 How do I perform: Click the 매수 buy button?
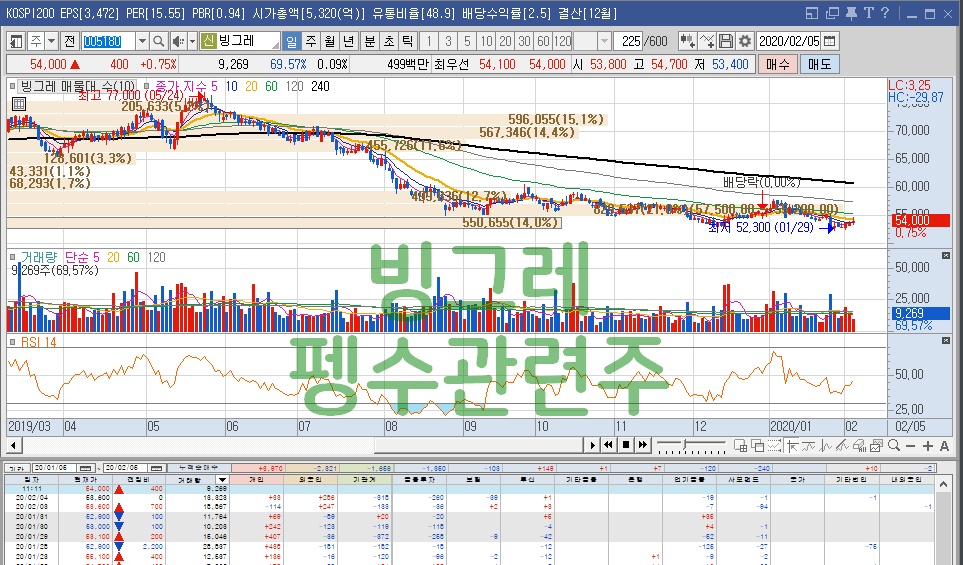(778, 64)
